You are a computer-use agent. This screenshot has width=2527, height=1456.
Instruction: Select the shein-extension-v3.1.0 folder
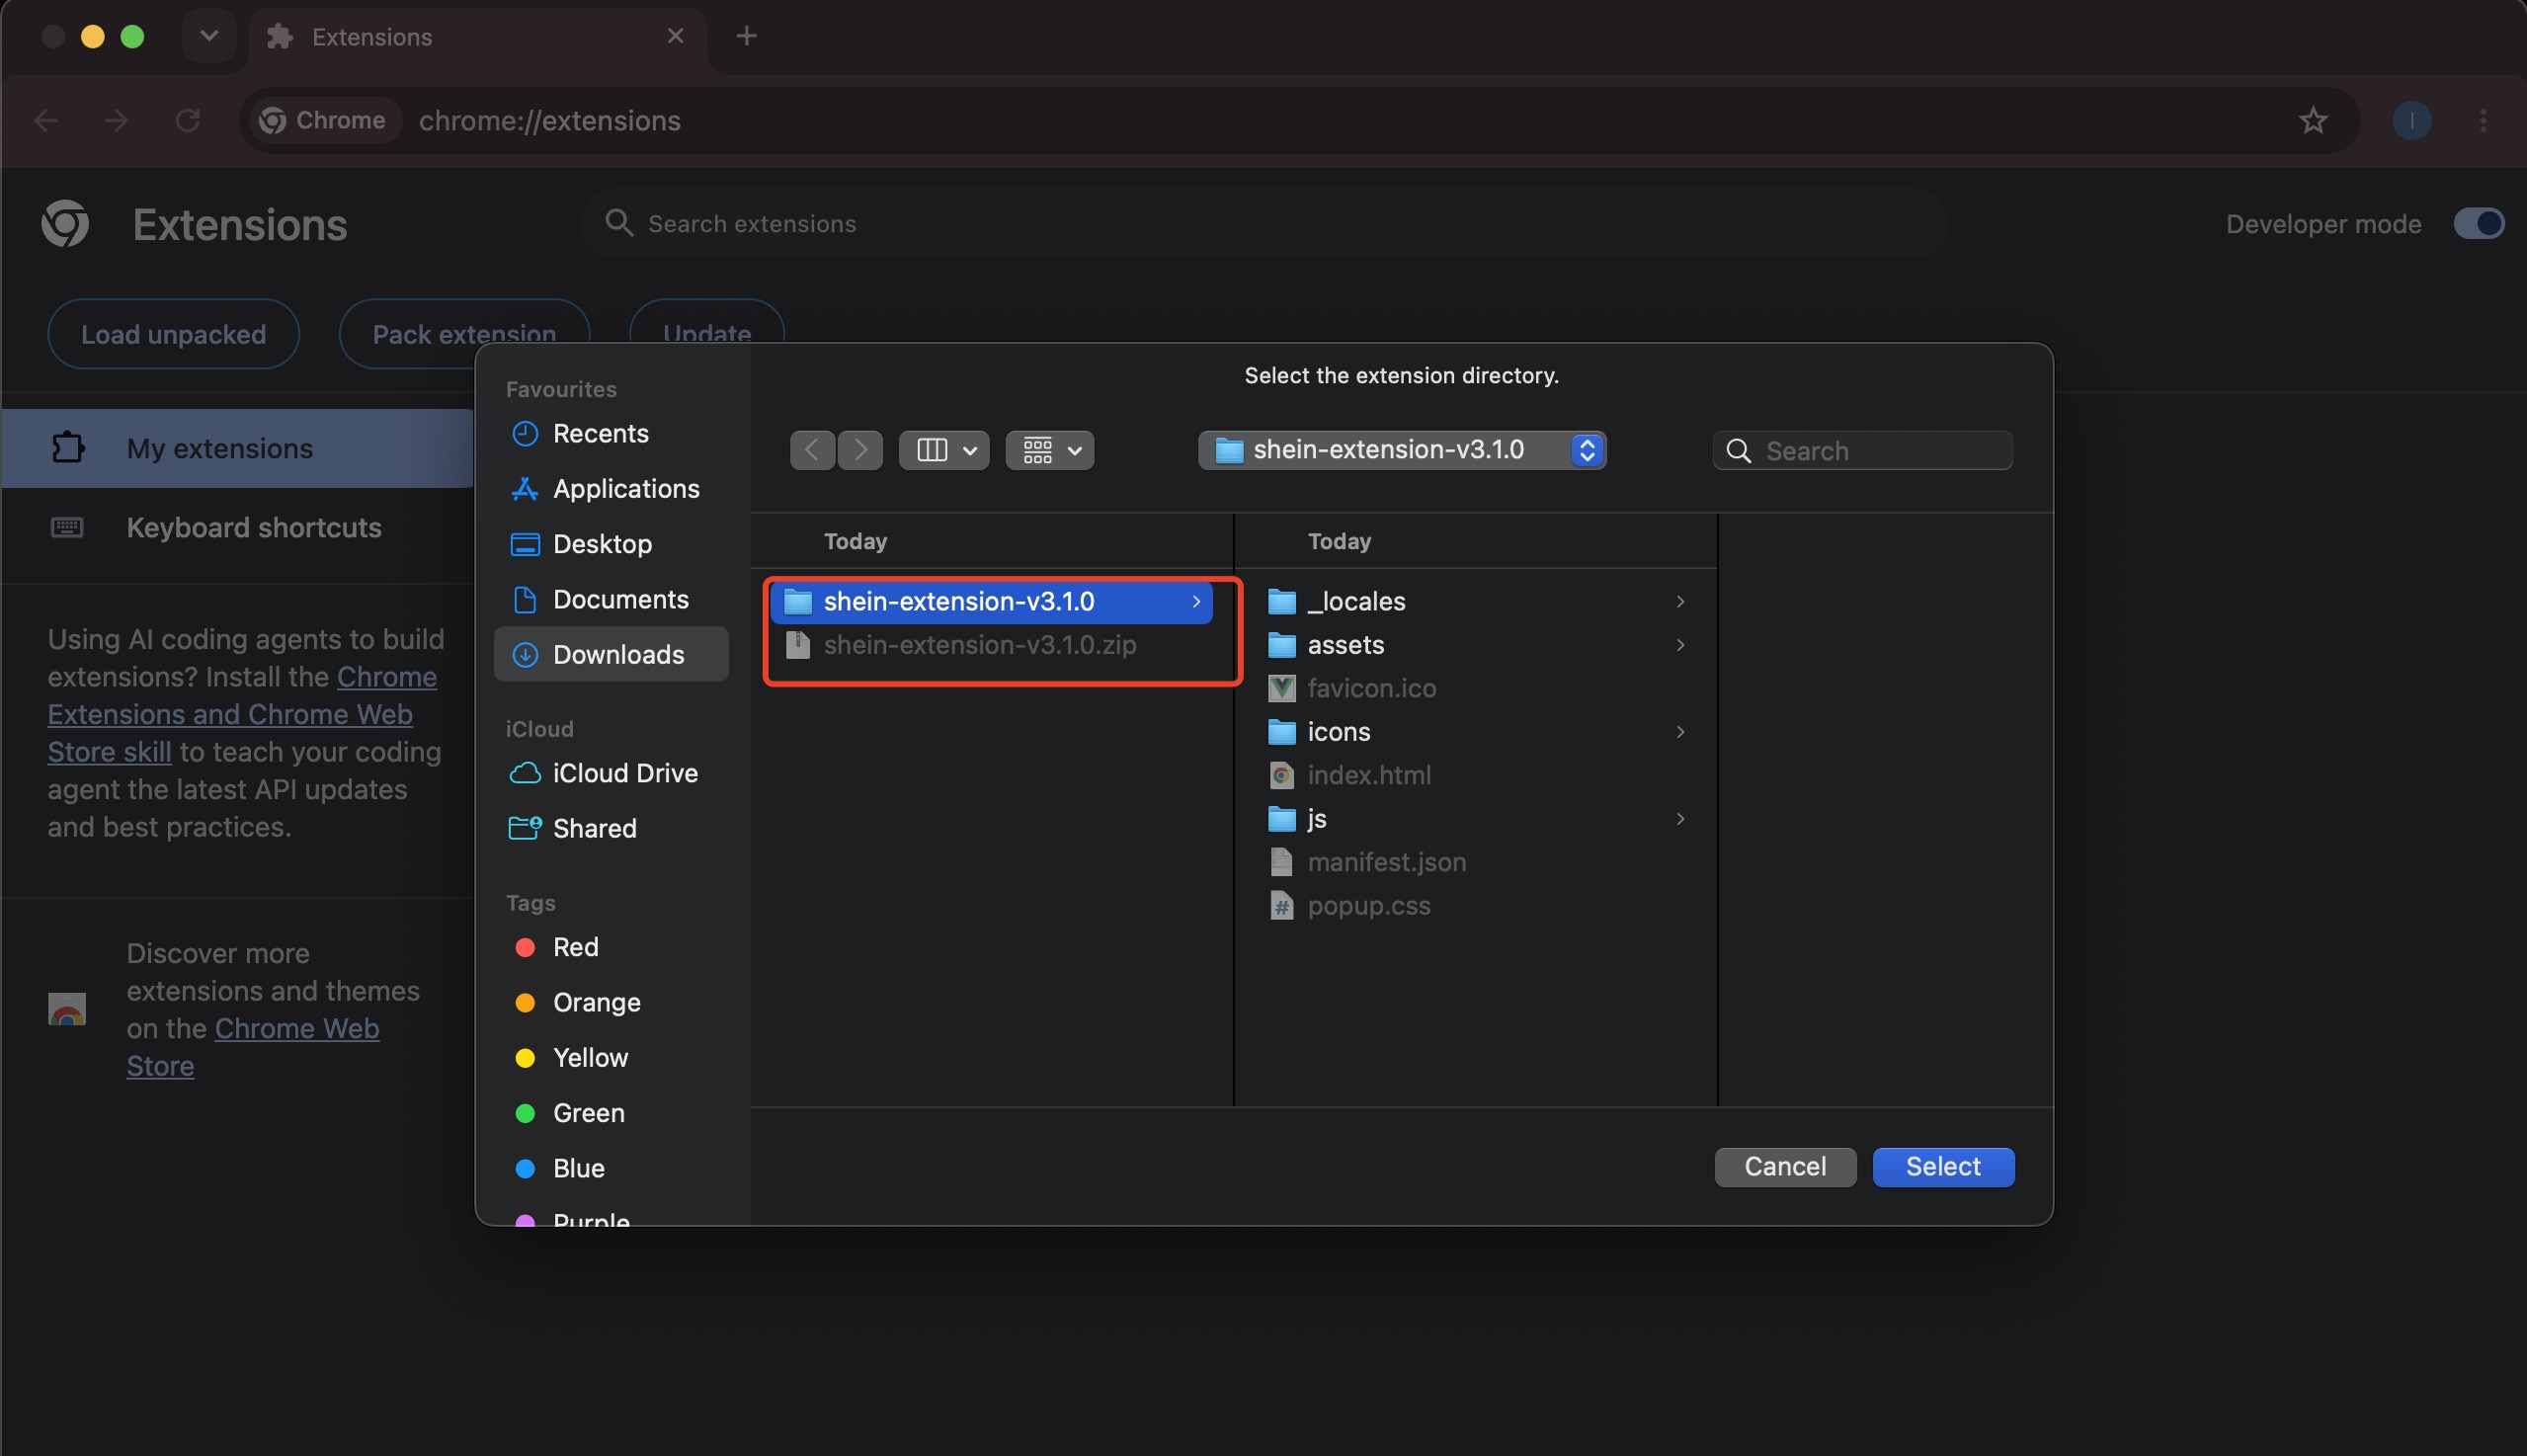[991, 601]
